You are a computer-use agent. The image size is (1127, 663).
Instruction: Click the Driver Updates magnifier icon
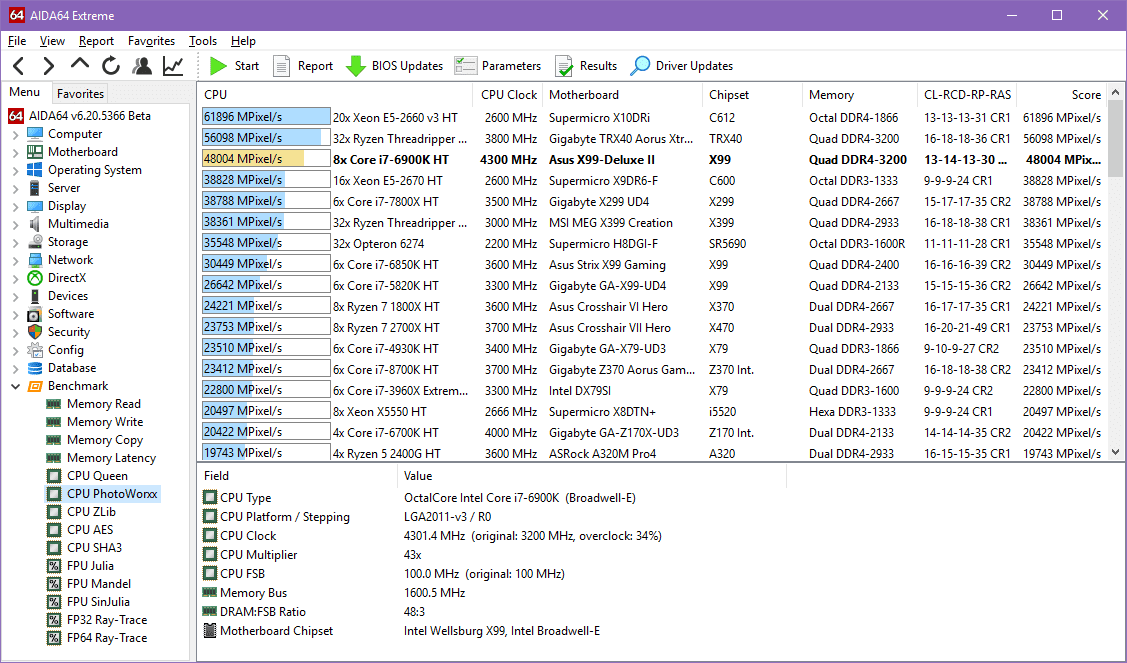point(640,66)
